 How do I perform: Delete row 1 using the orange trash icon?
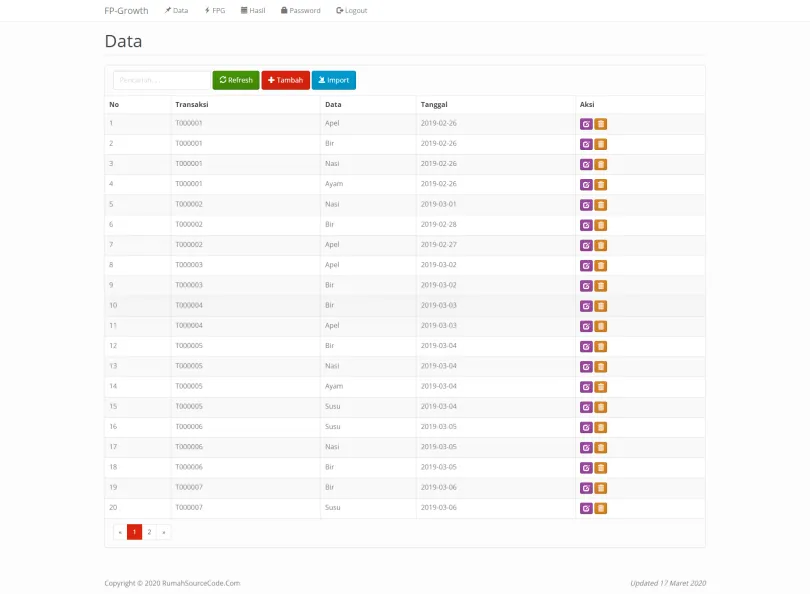click(x=601, y=124)
